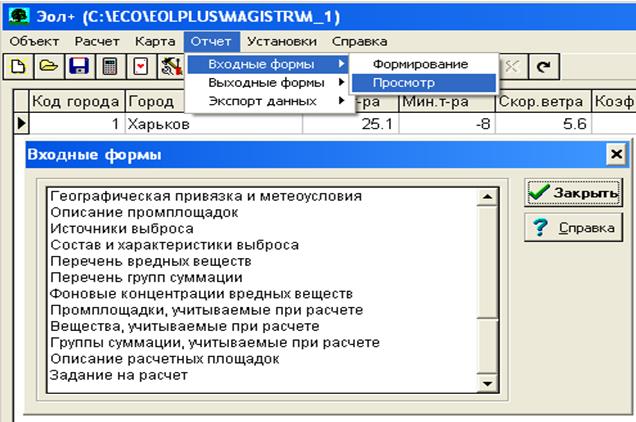Click the New document toolbar icon
Screen dimensions: 636x422
pyautogui.click(x=18, y=66)
